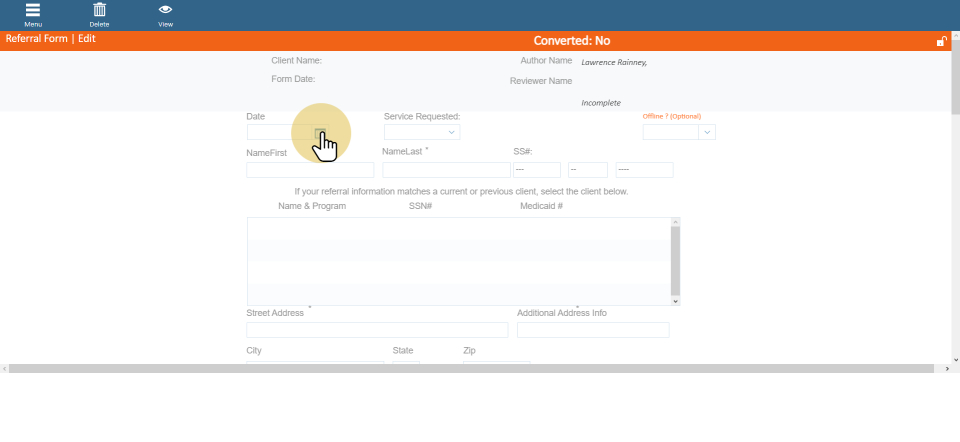This screenshot has height=442, width=960.
Task: Select the first row in client match list
Action: click(x=458, y=228)
